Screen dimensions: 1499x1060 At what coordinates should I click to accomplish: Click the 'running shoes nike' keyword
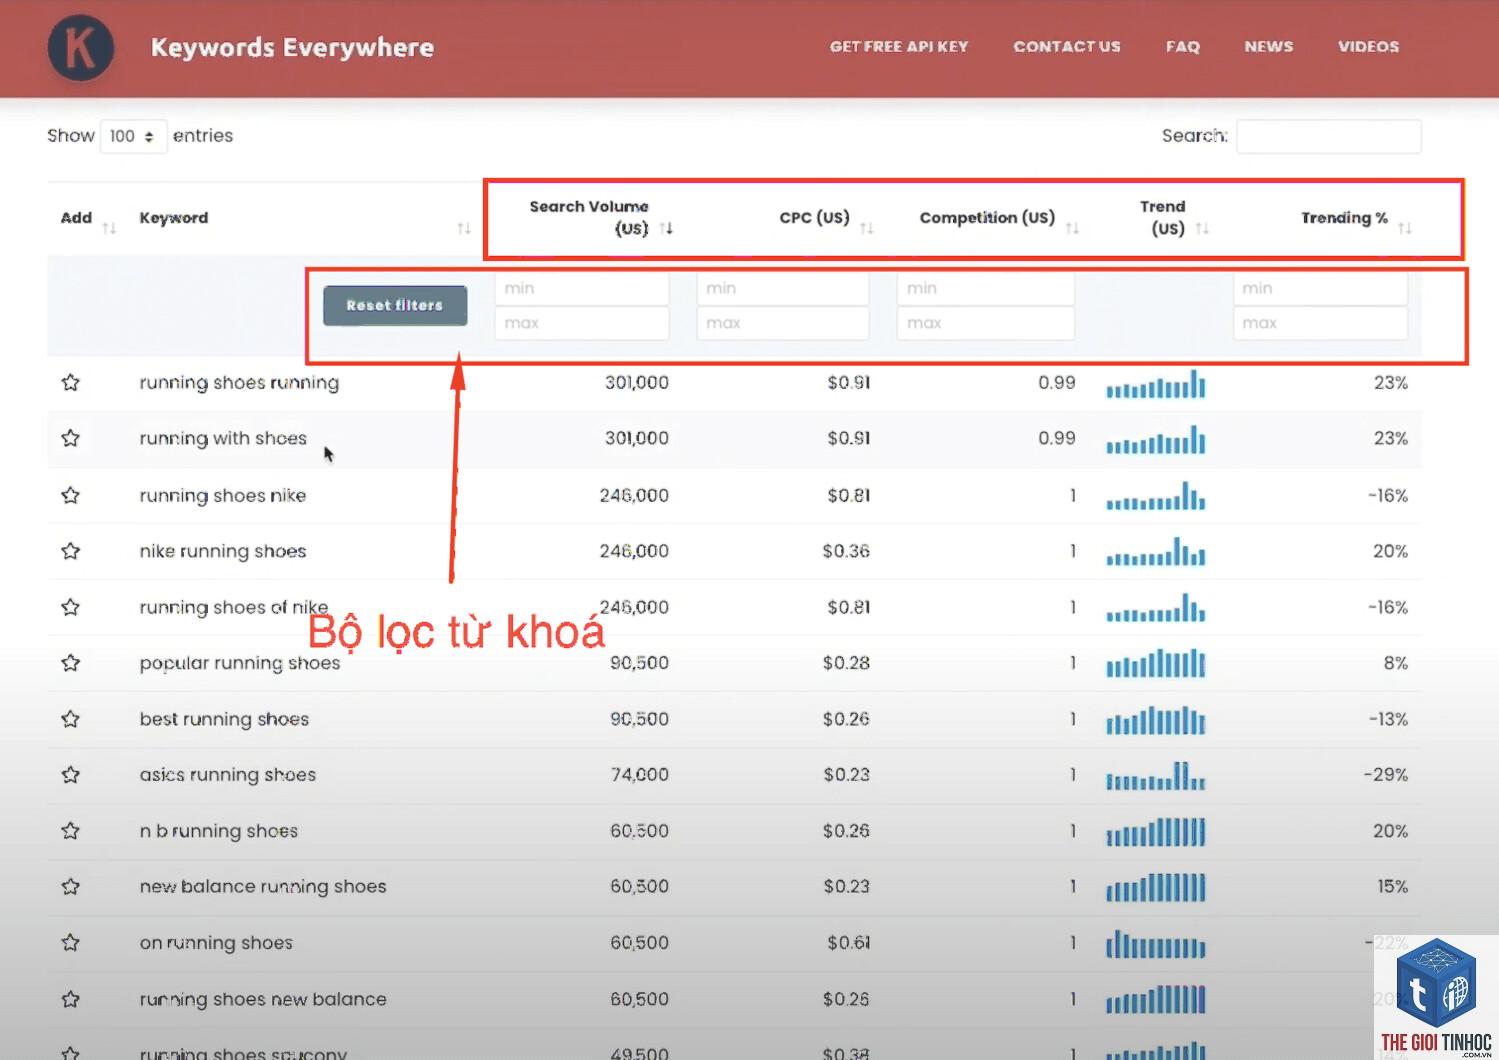[223, 495]
